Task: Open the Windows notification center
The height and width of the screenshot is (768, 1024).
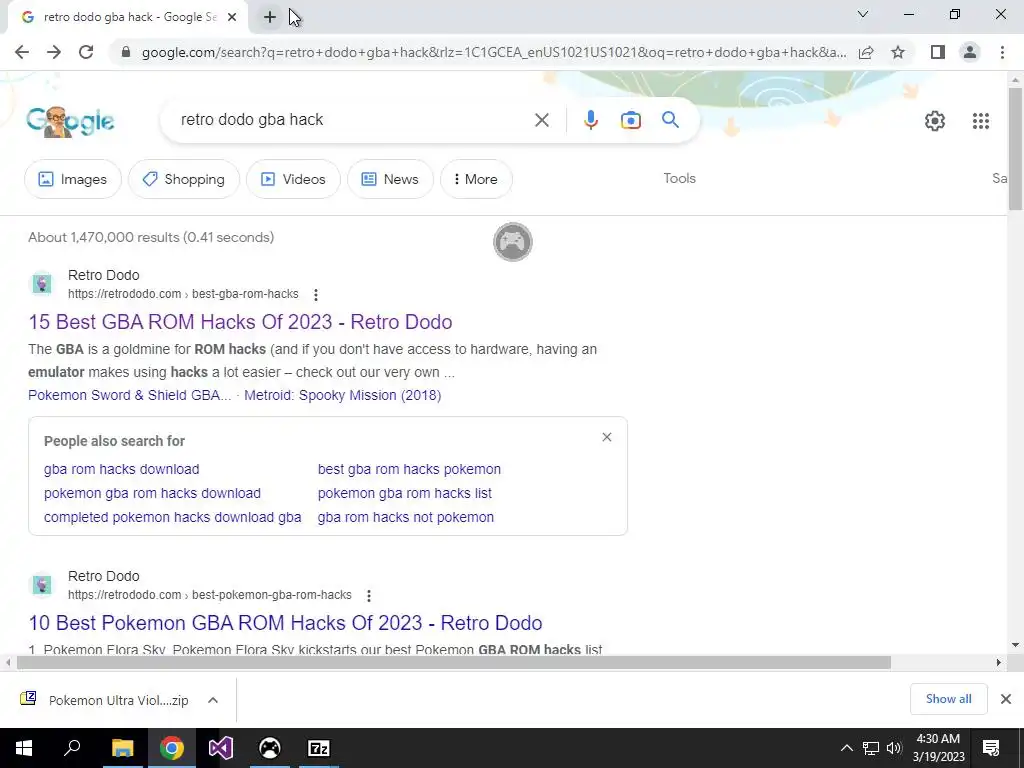Action: click(x=991, y=748)
